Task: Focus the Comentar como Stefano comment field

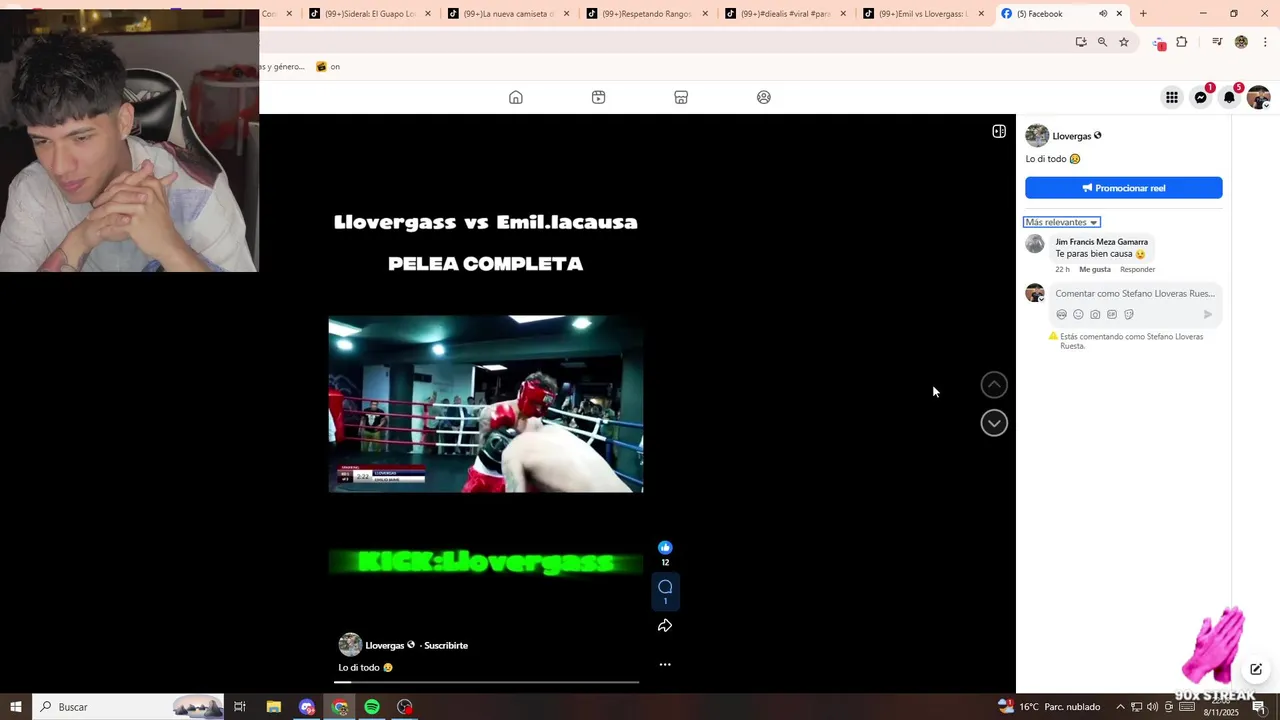Action: coord(1135,294)
